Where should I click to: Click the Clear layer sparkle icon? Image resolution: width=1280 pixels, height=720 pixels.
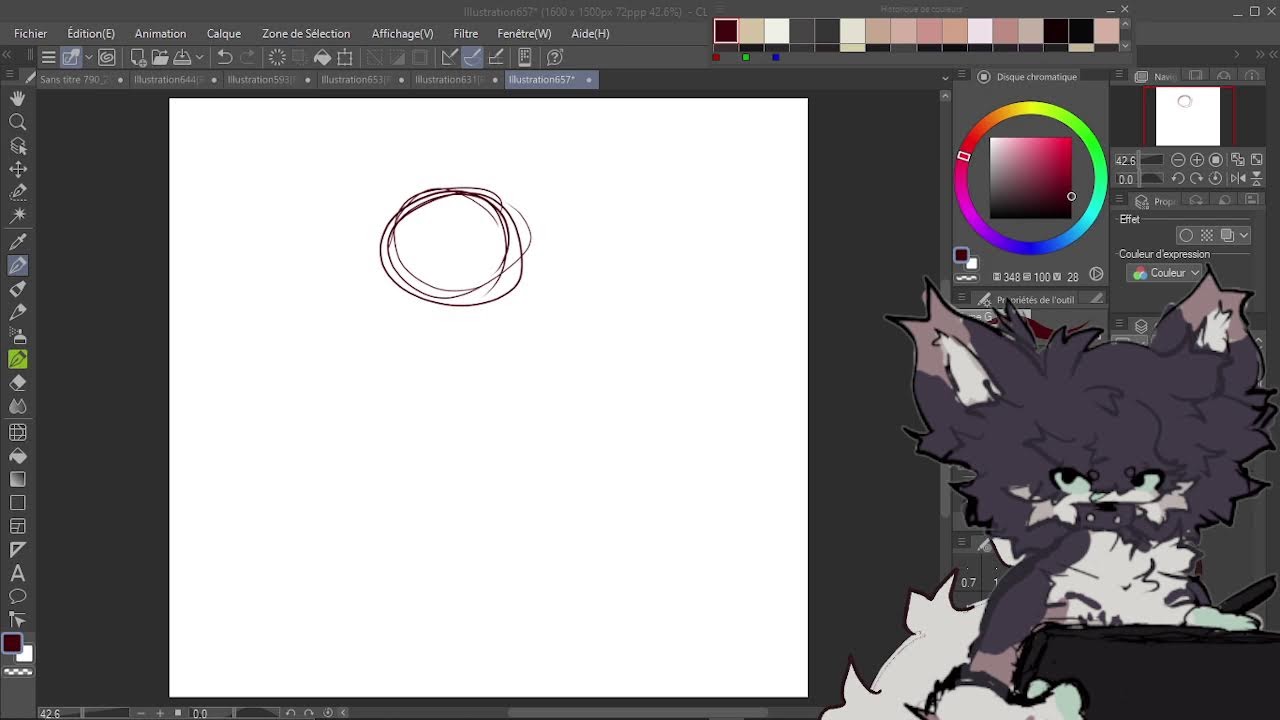tap(278, 57)
